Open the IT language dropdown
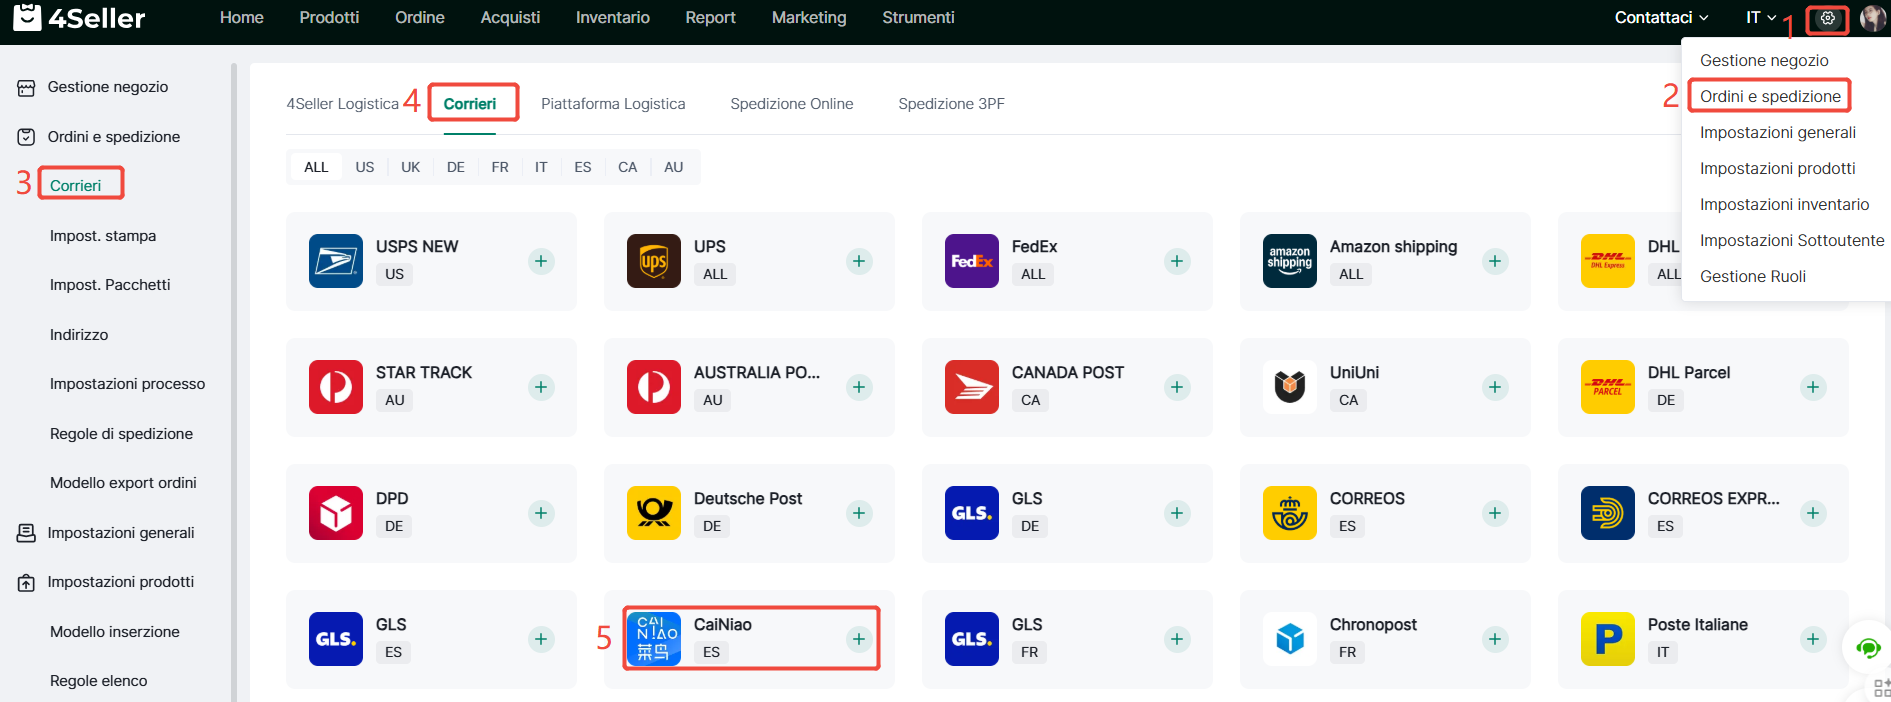This screenshot has width=1891, height=702. pyautogui.click(x=1760, y=18)
